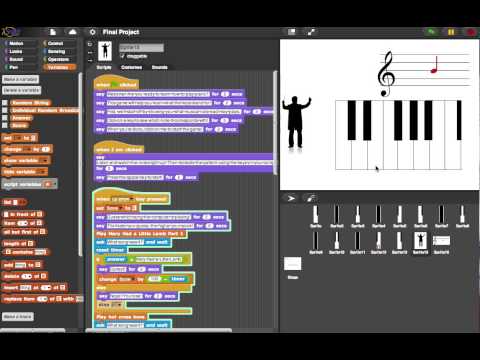Click 'Play Mary Had a Little Lamb Part 1' block
This screenshot has height=360, width=480.
pyautogui.click(x=140, y=234)
